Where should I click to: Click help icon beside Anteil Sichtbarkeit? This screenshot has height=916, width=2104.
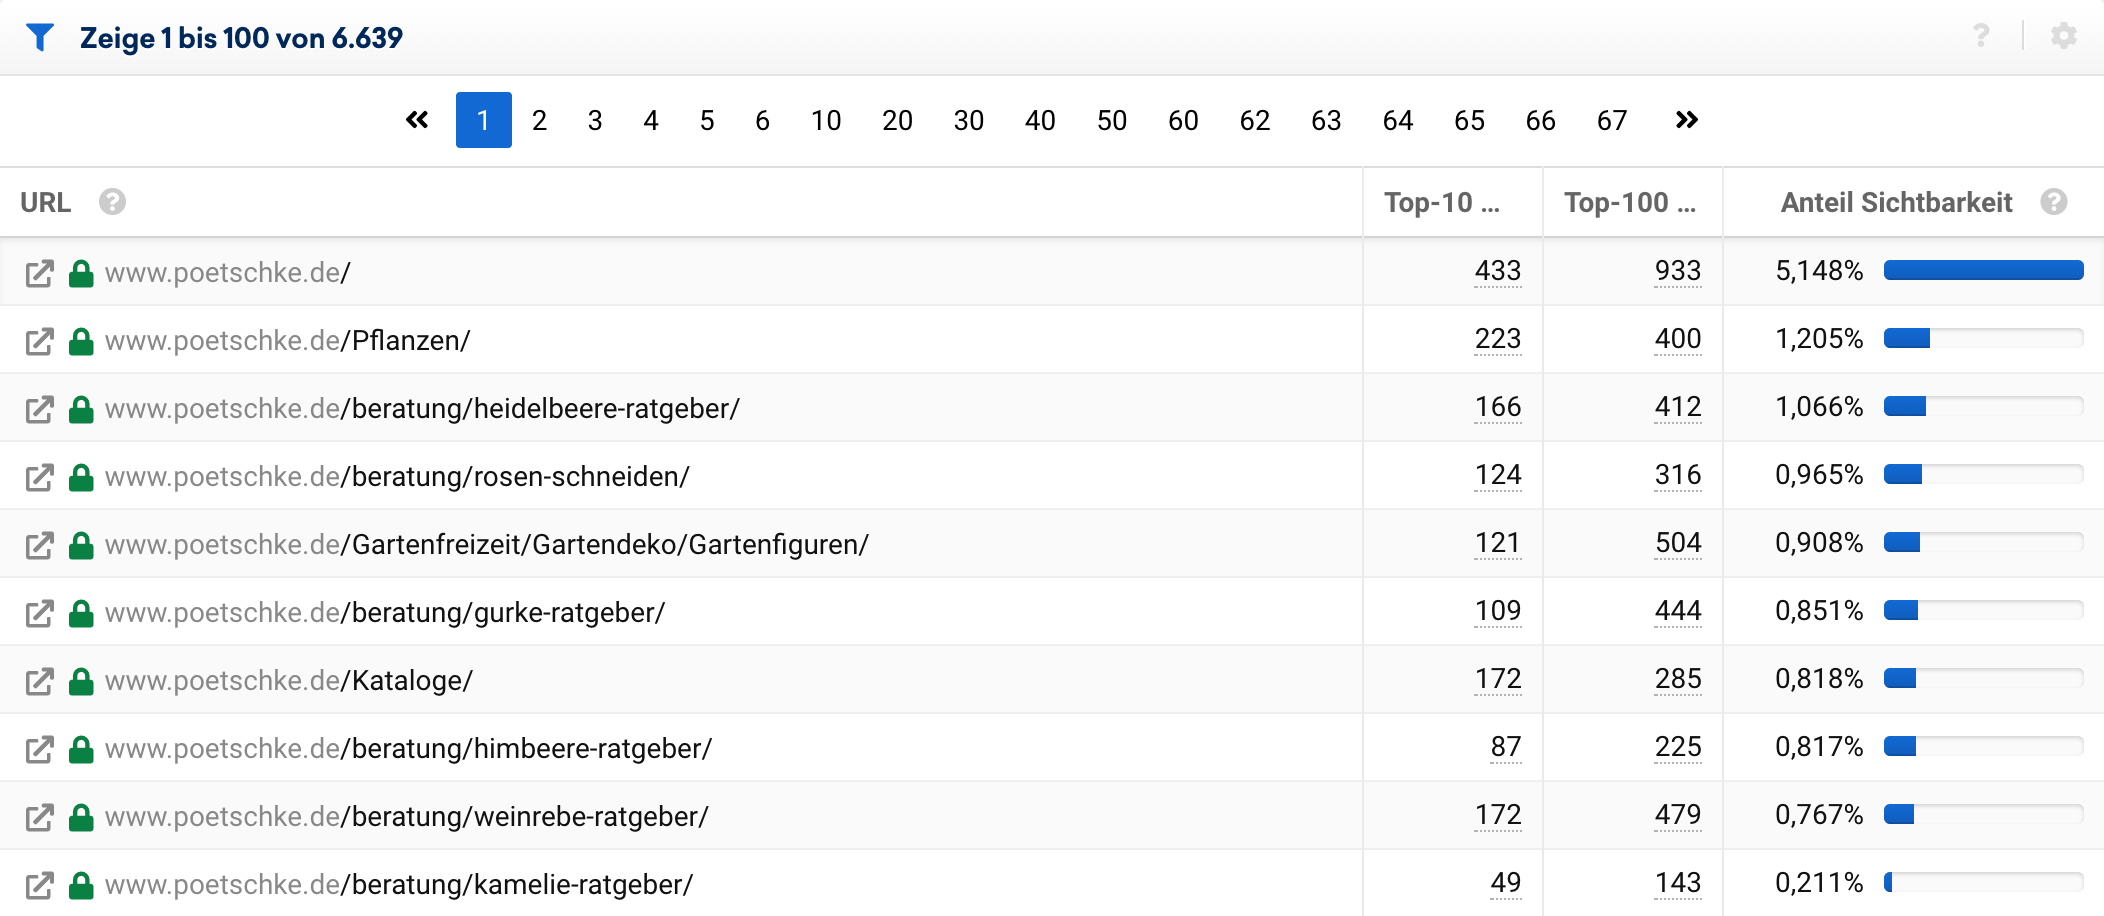point(2054,202)
